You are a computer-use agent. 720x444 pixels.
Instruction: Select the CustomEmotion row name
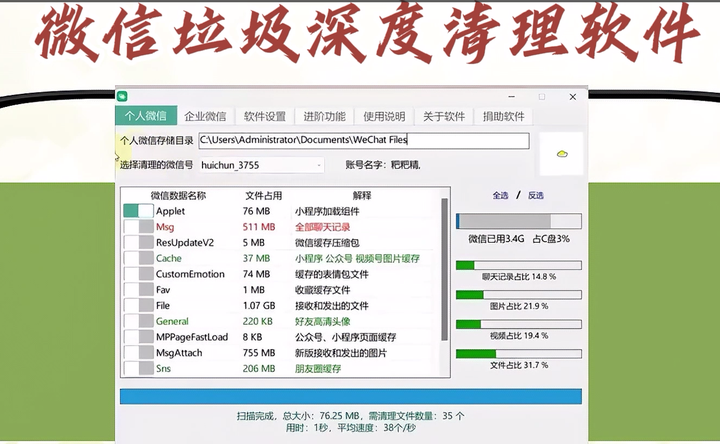(x=190, y=274)
